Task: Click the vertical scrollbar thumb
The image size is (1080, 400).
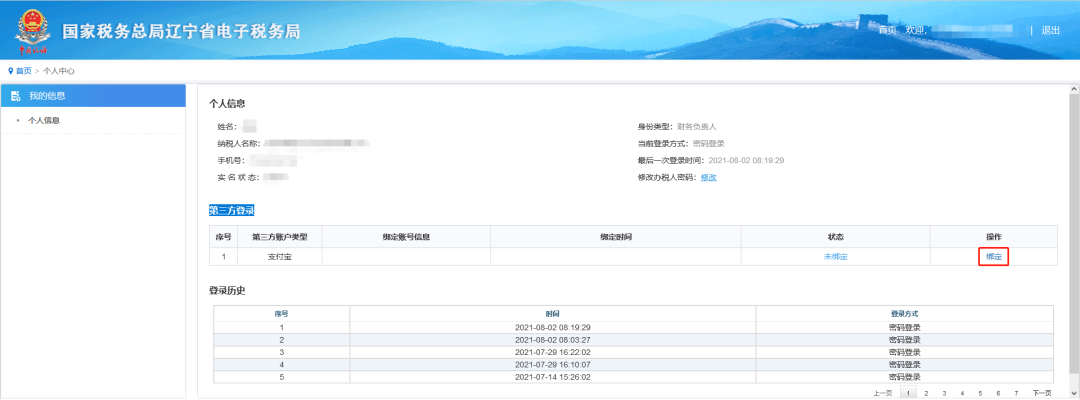Action: 1074,234
